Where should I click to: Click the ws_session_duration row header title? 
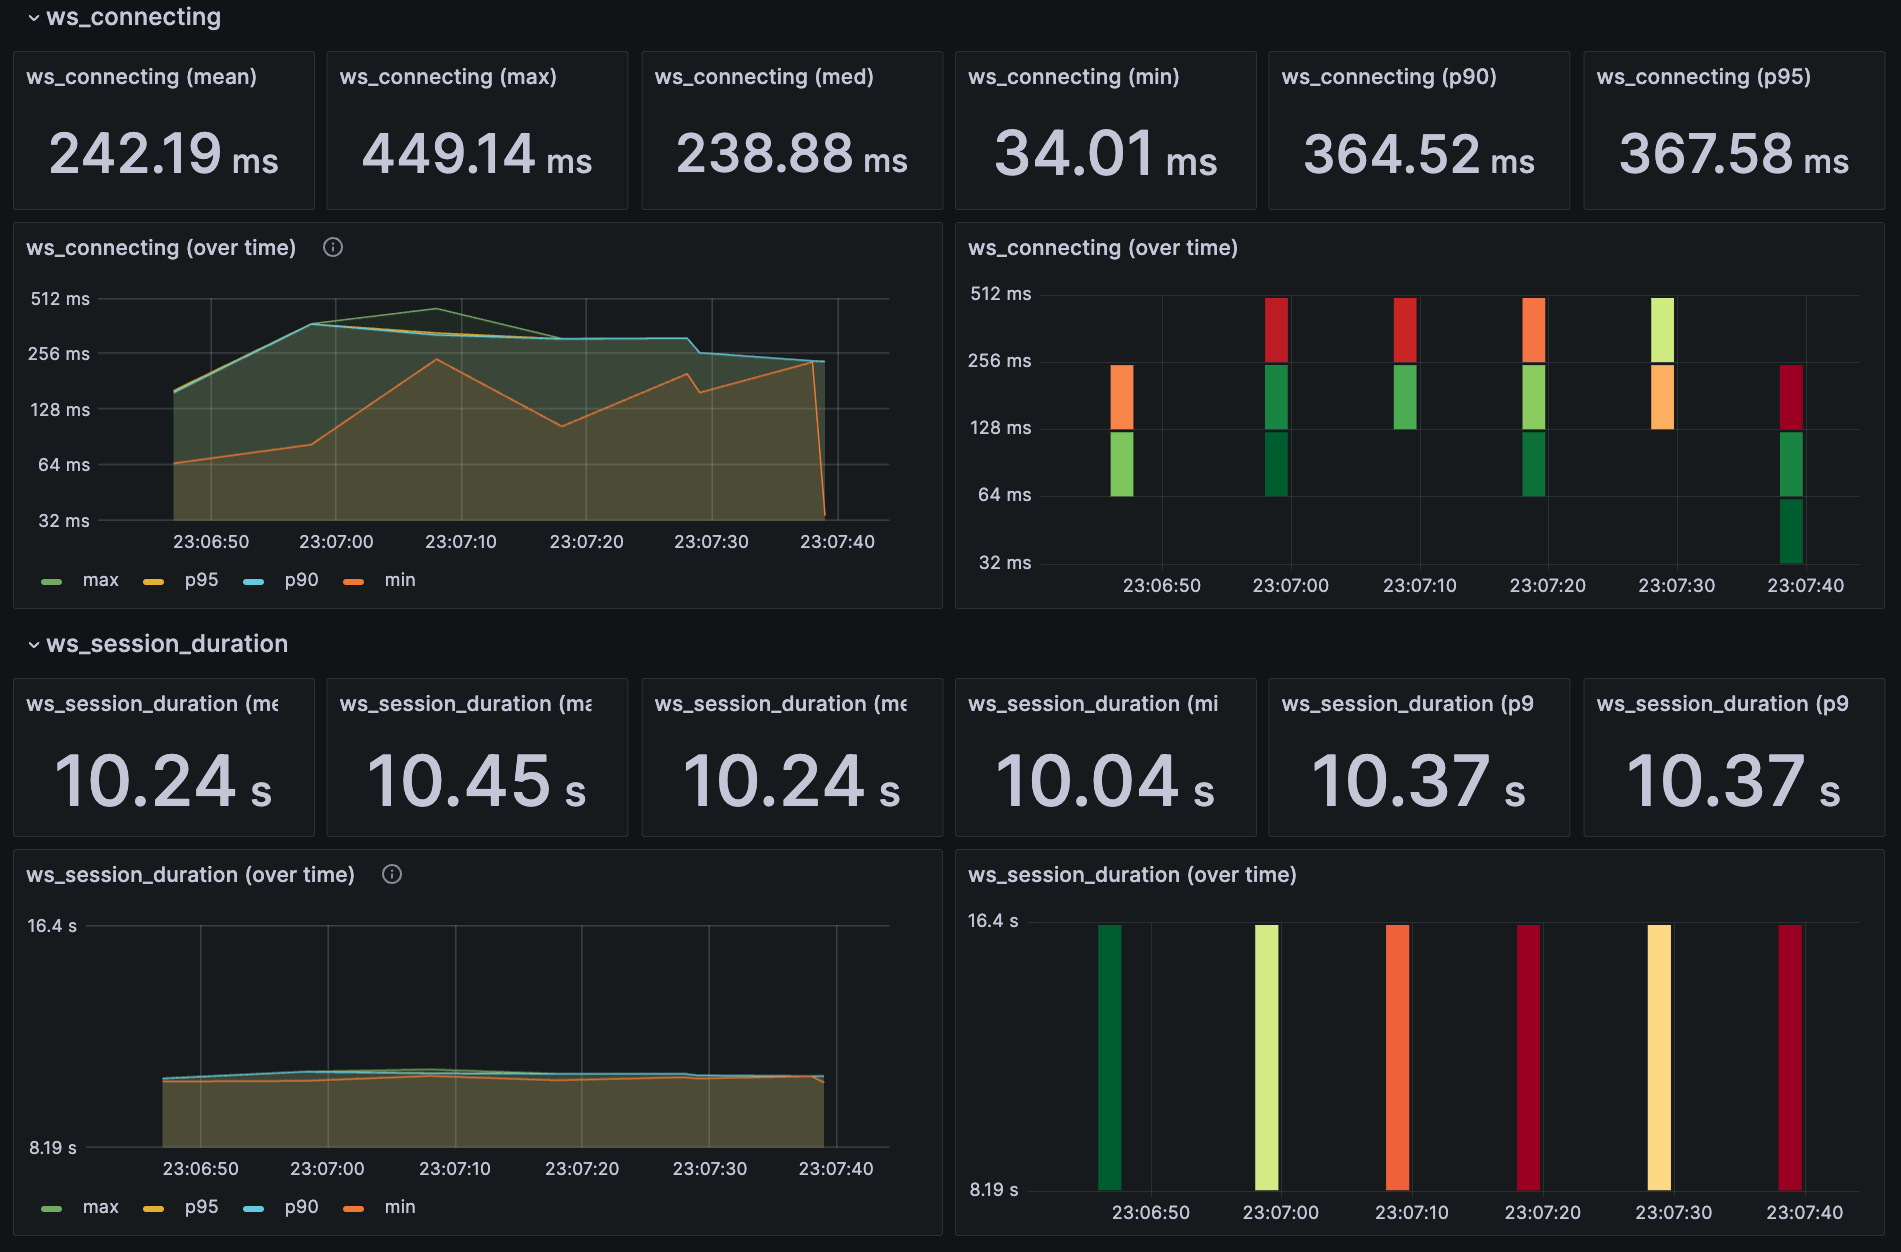[x=167, y=644]
